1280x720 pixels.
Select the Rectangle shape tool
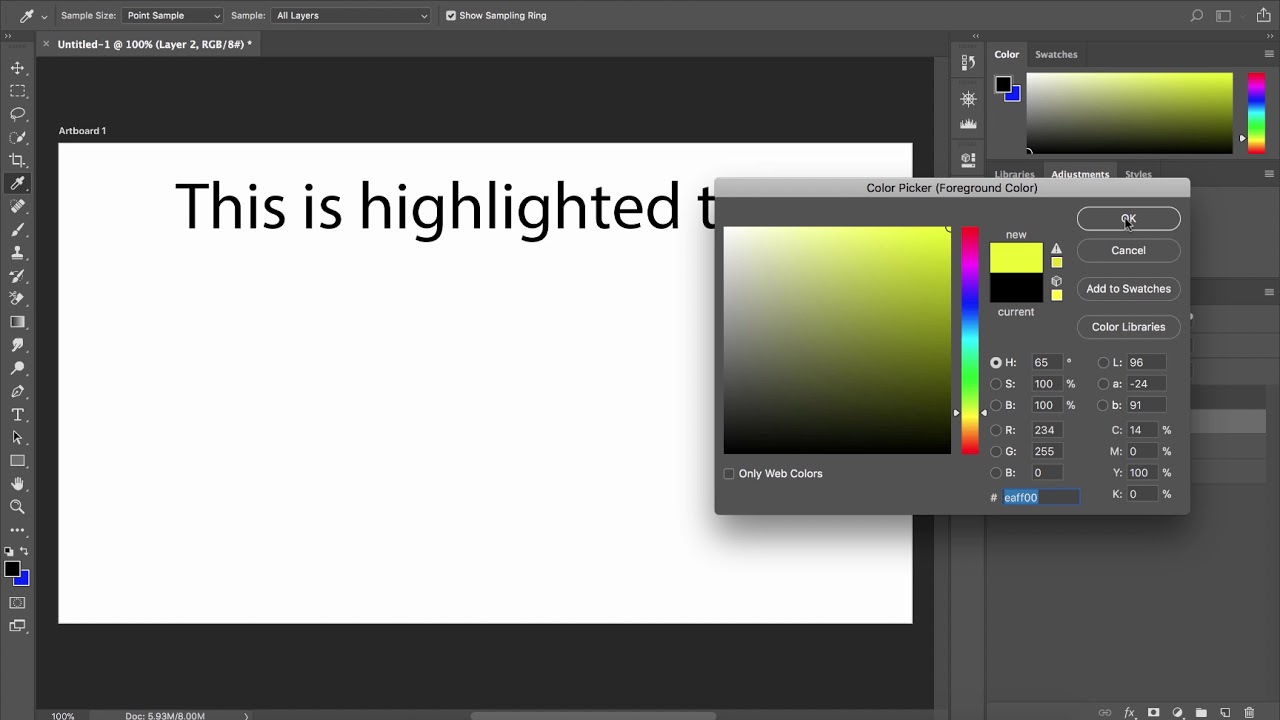[x=17, y=461]
